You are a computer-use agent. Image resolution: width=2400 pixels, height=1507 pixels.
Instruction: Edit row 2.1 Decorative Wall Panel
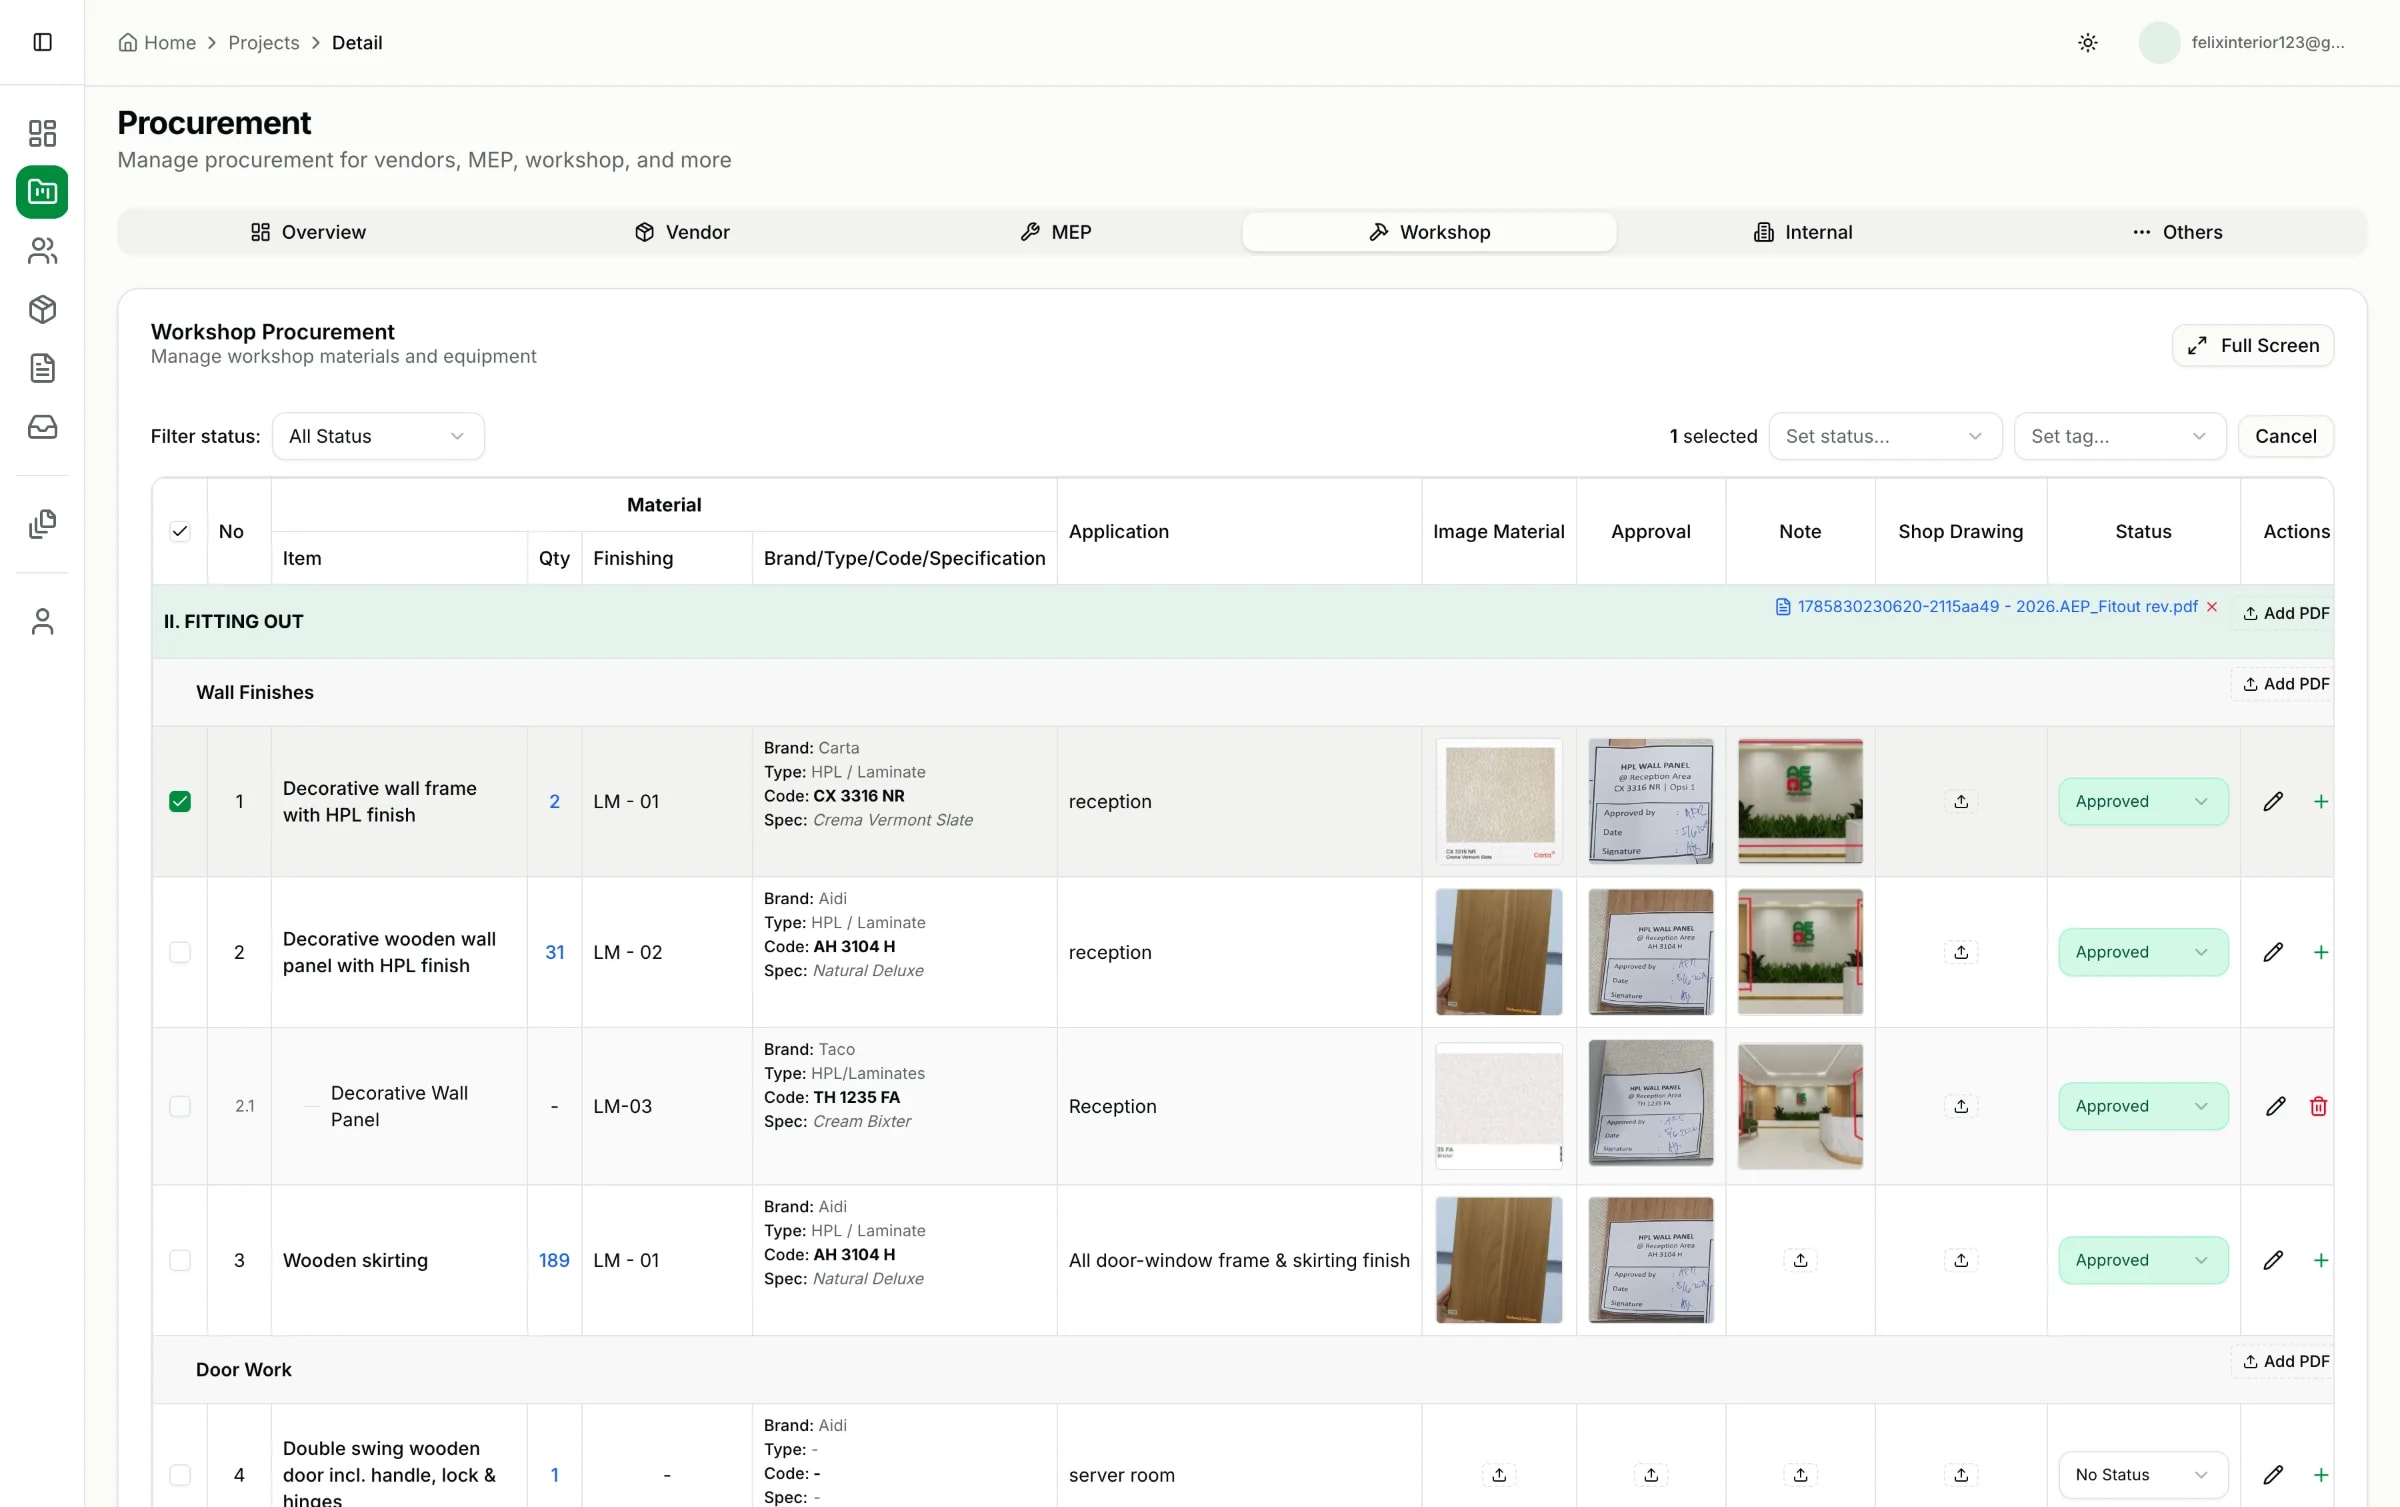[2275, 1106]
